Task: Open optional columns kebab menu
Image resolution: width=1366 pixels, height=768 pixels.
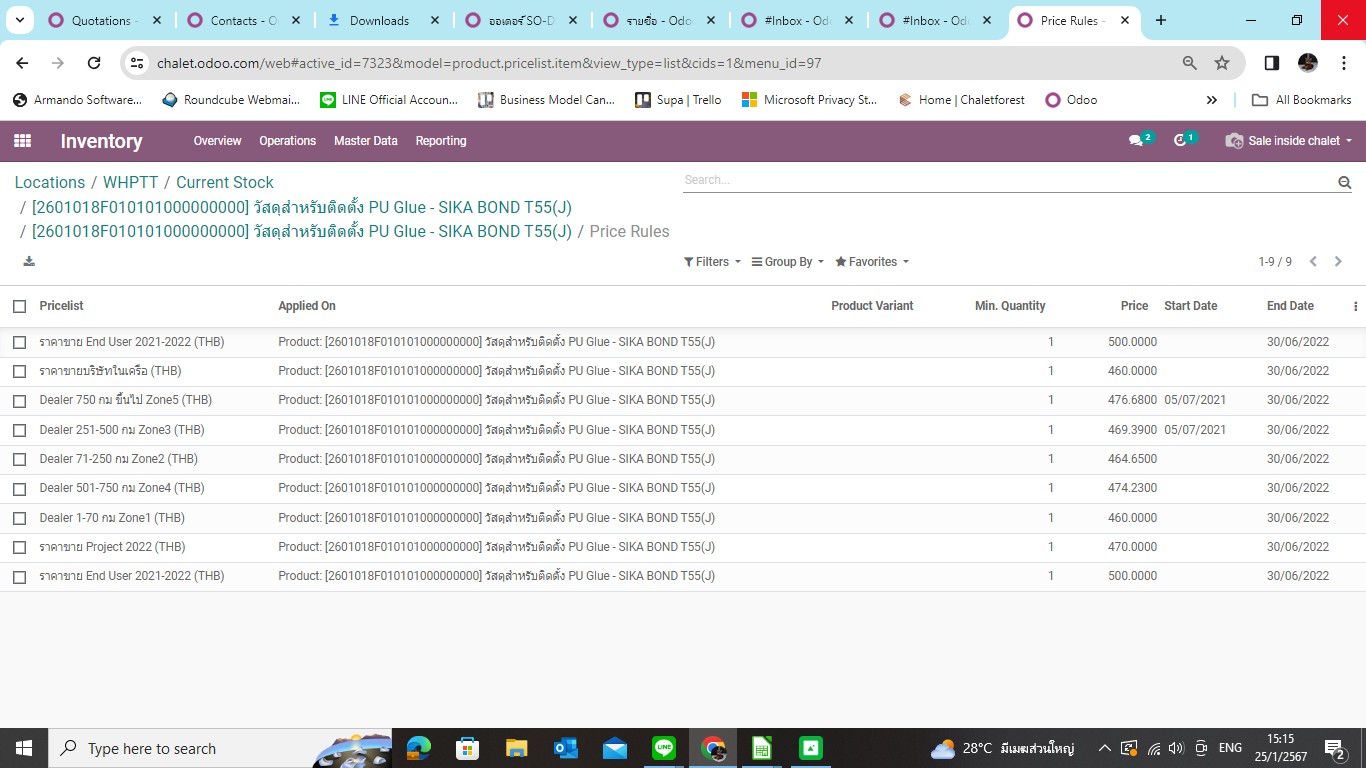Action: (1355, 307)
